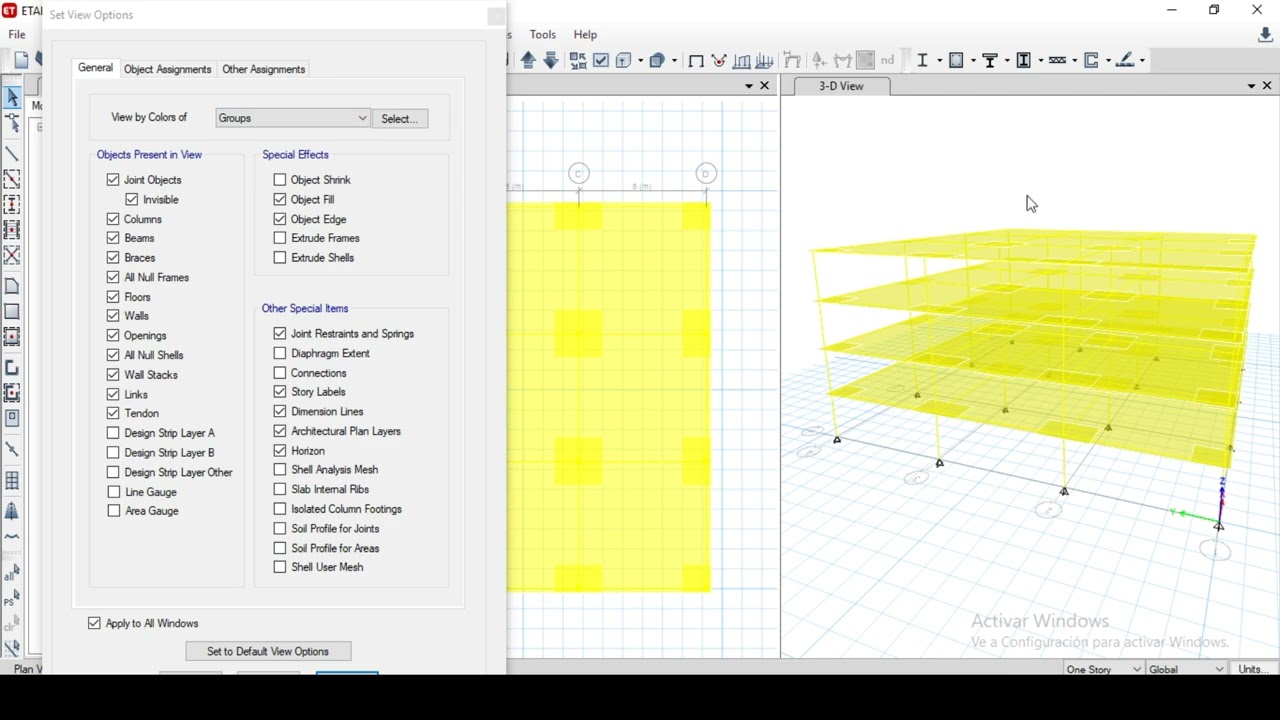Image resolution: width=1280 pixels, height=720 pixels.
Task: Click the move up in list arrow icon
Action: pyautogui.click(x=527, y=60)
